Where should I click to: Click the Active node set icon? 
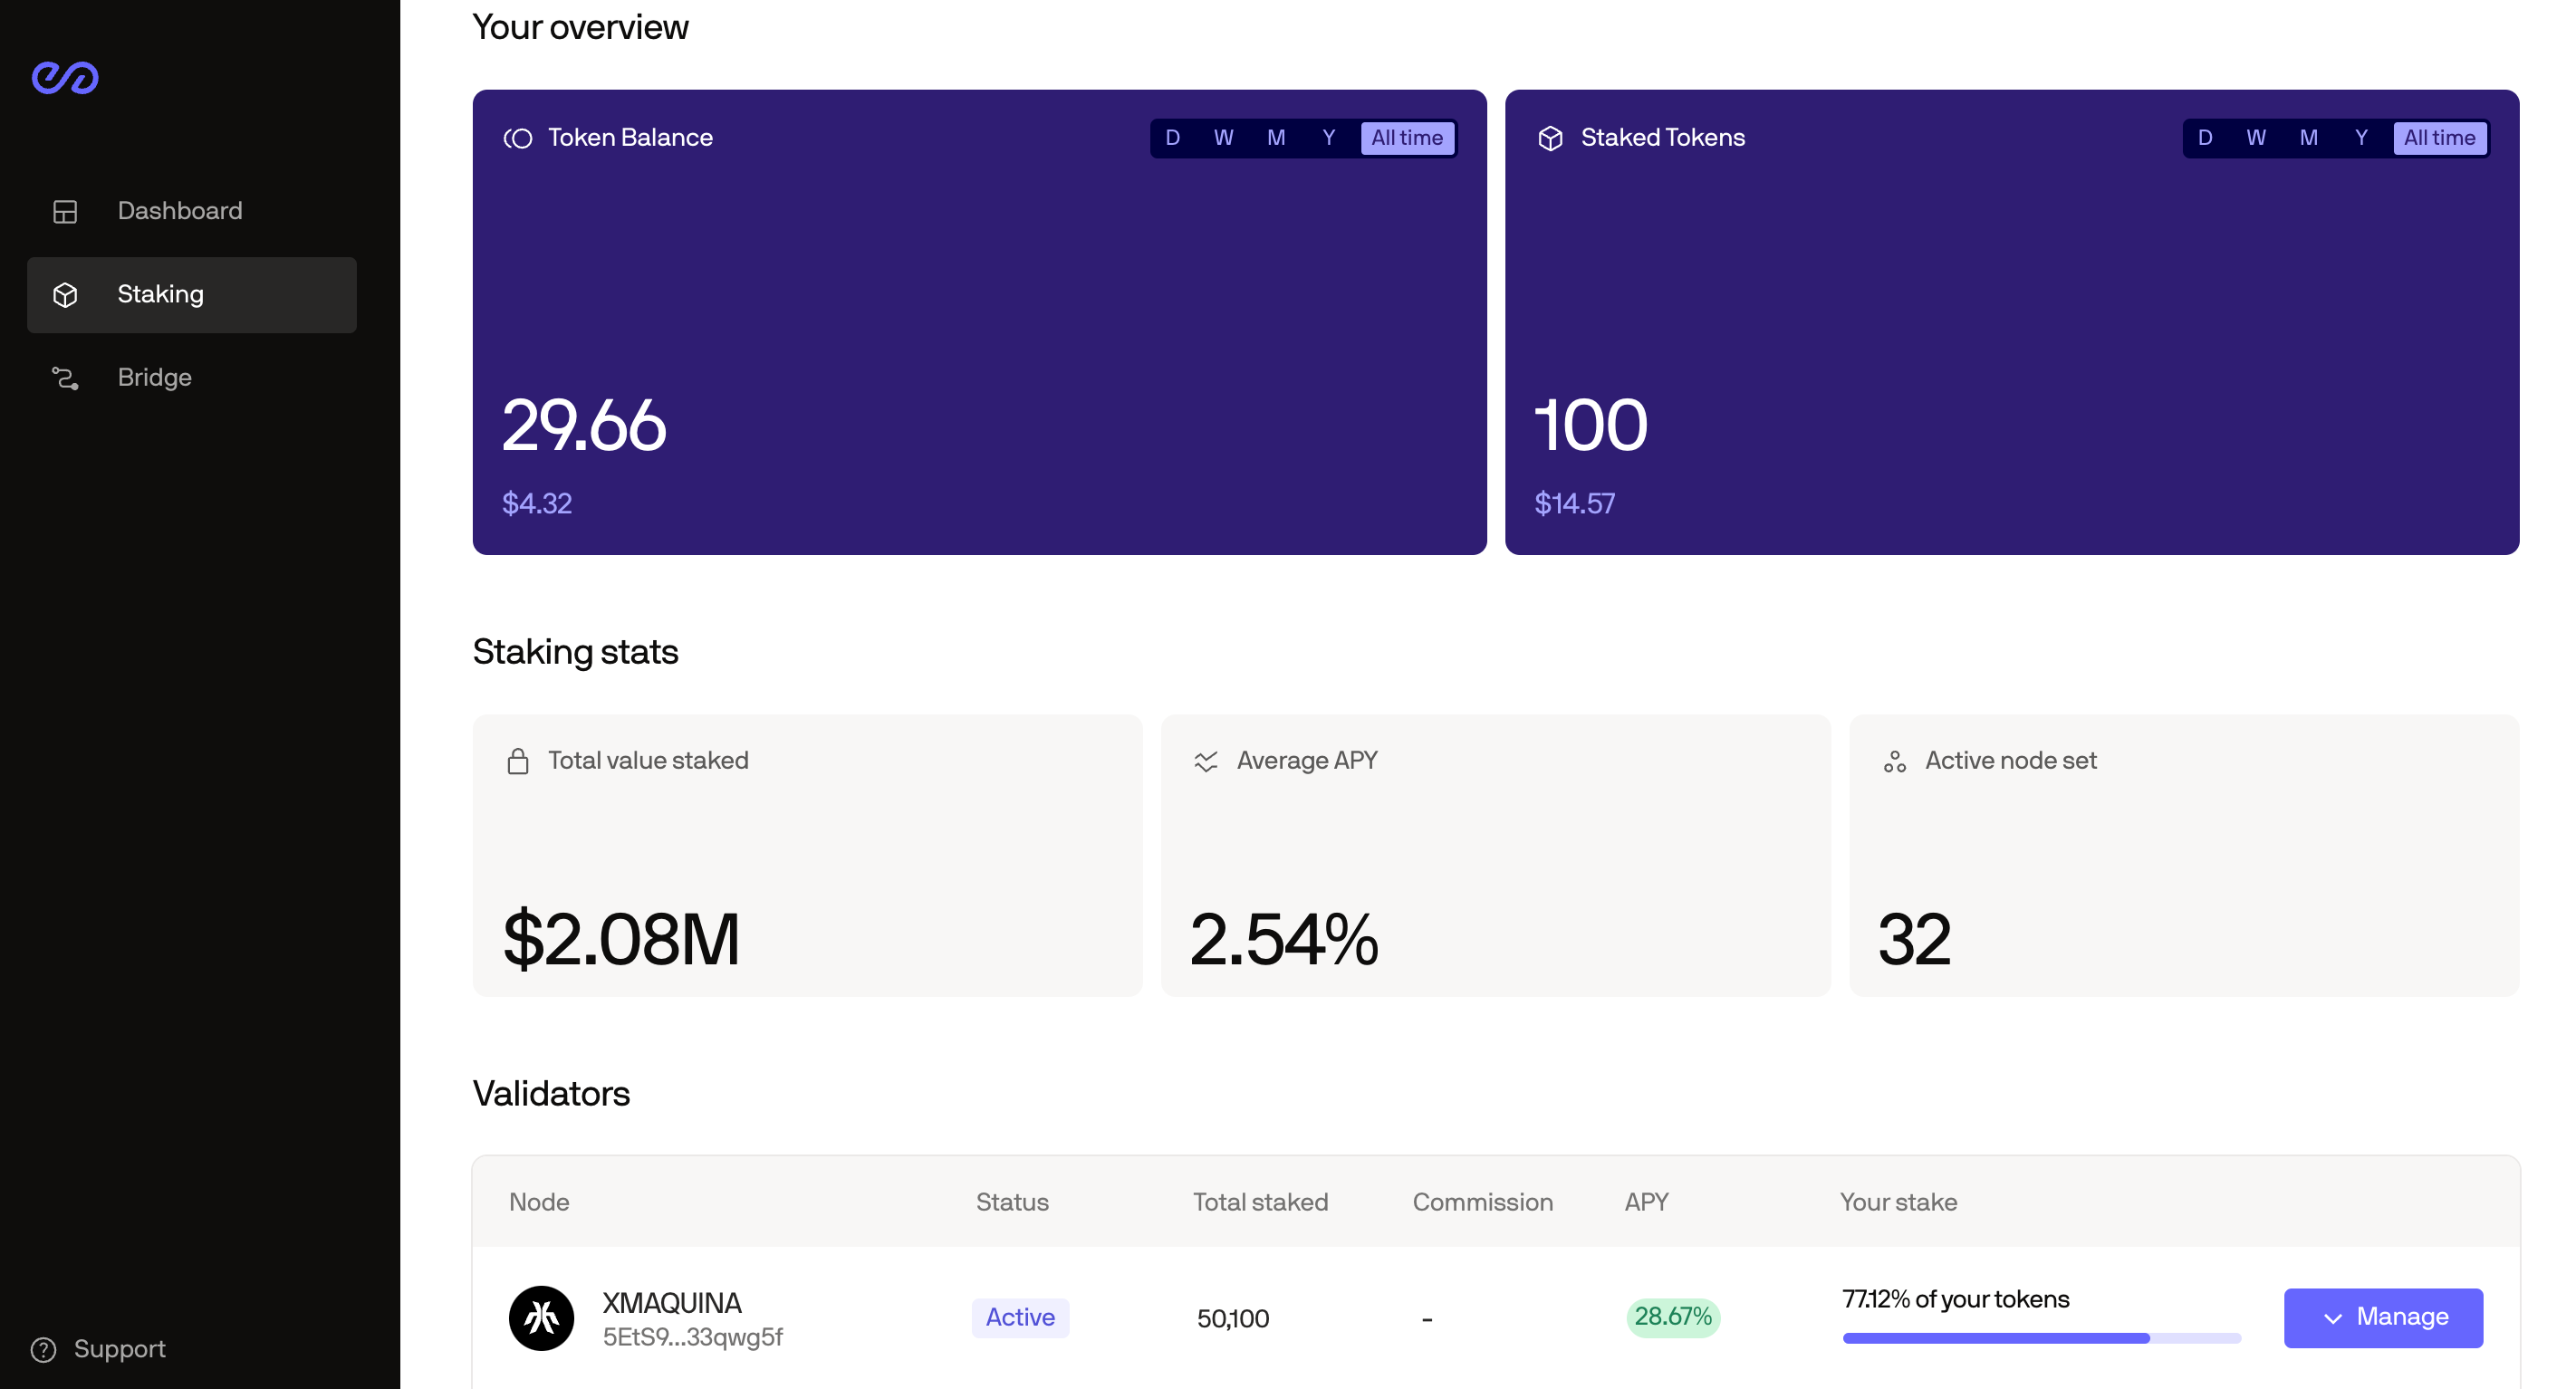1897,761
